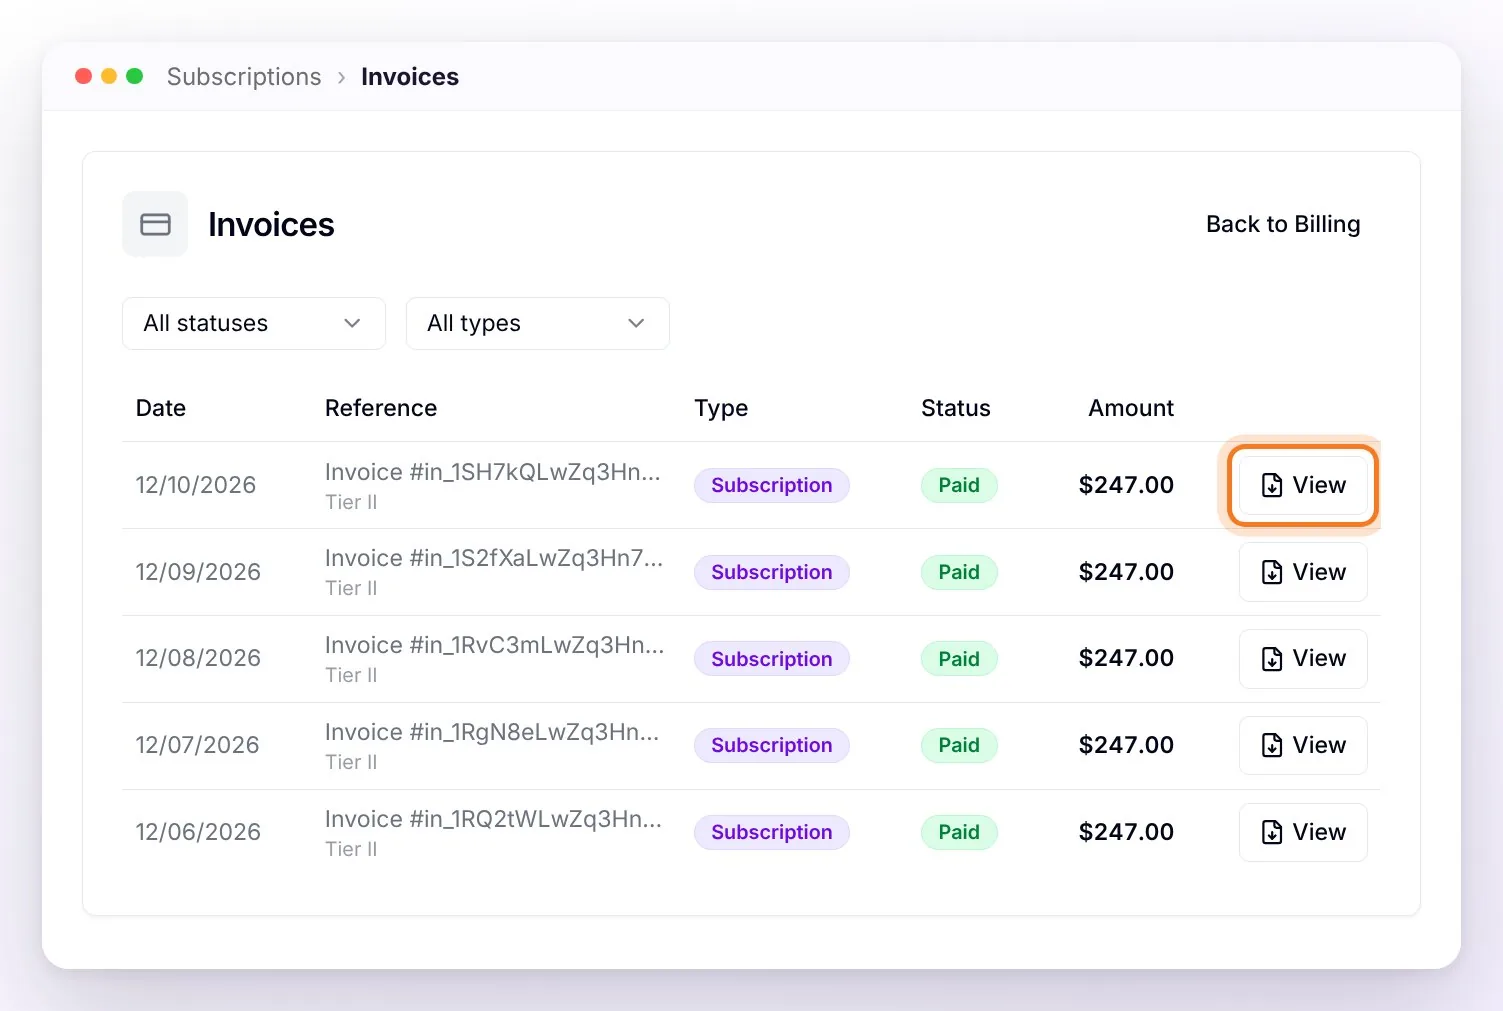Click the green maximize window dot

pos(135,76)
